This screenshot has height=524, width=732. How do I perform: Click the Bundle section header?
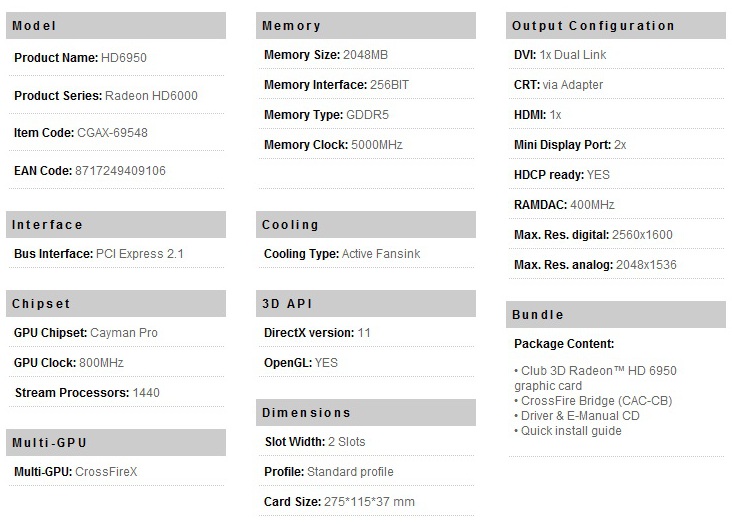coord(616,315)
